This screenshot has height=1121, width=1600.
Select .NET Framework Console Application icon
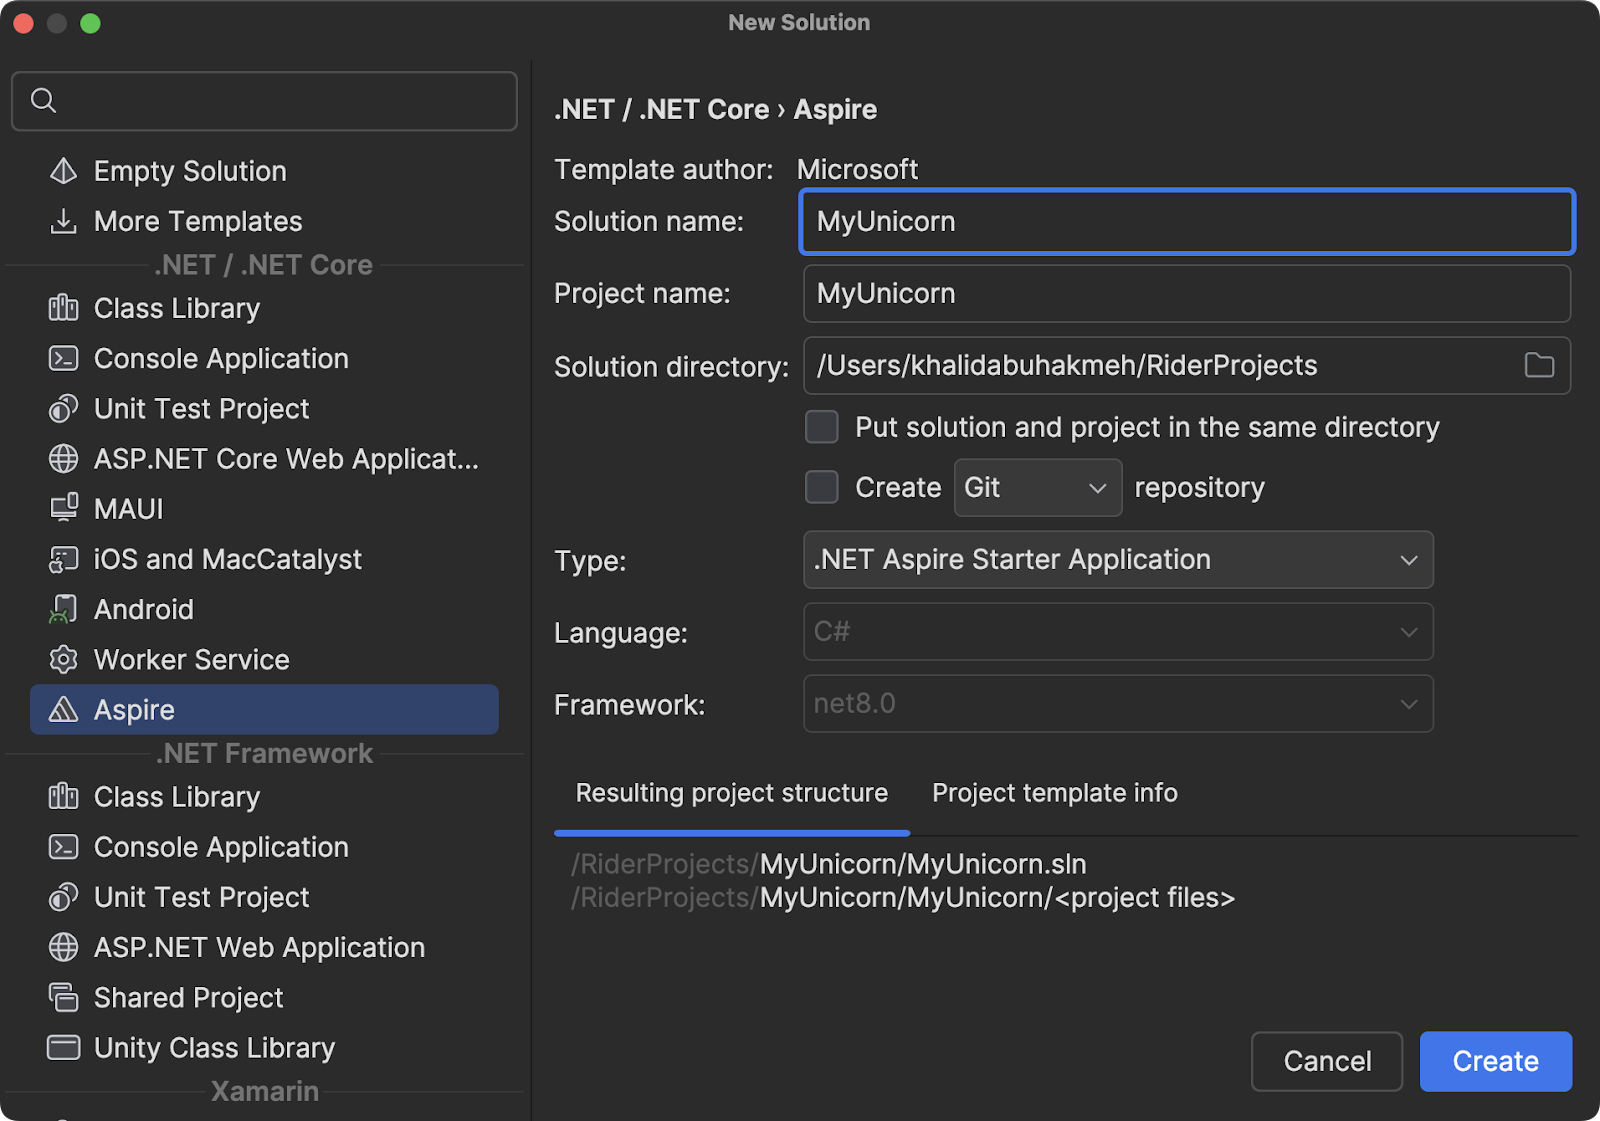63,847
